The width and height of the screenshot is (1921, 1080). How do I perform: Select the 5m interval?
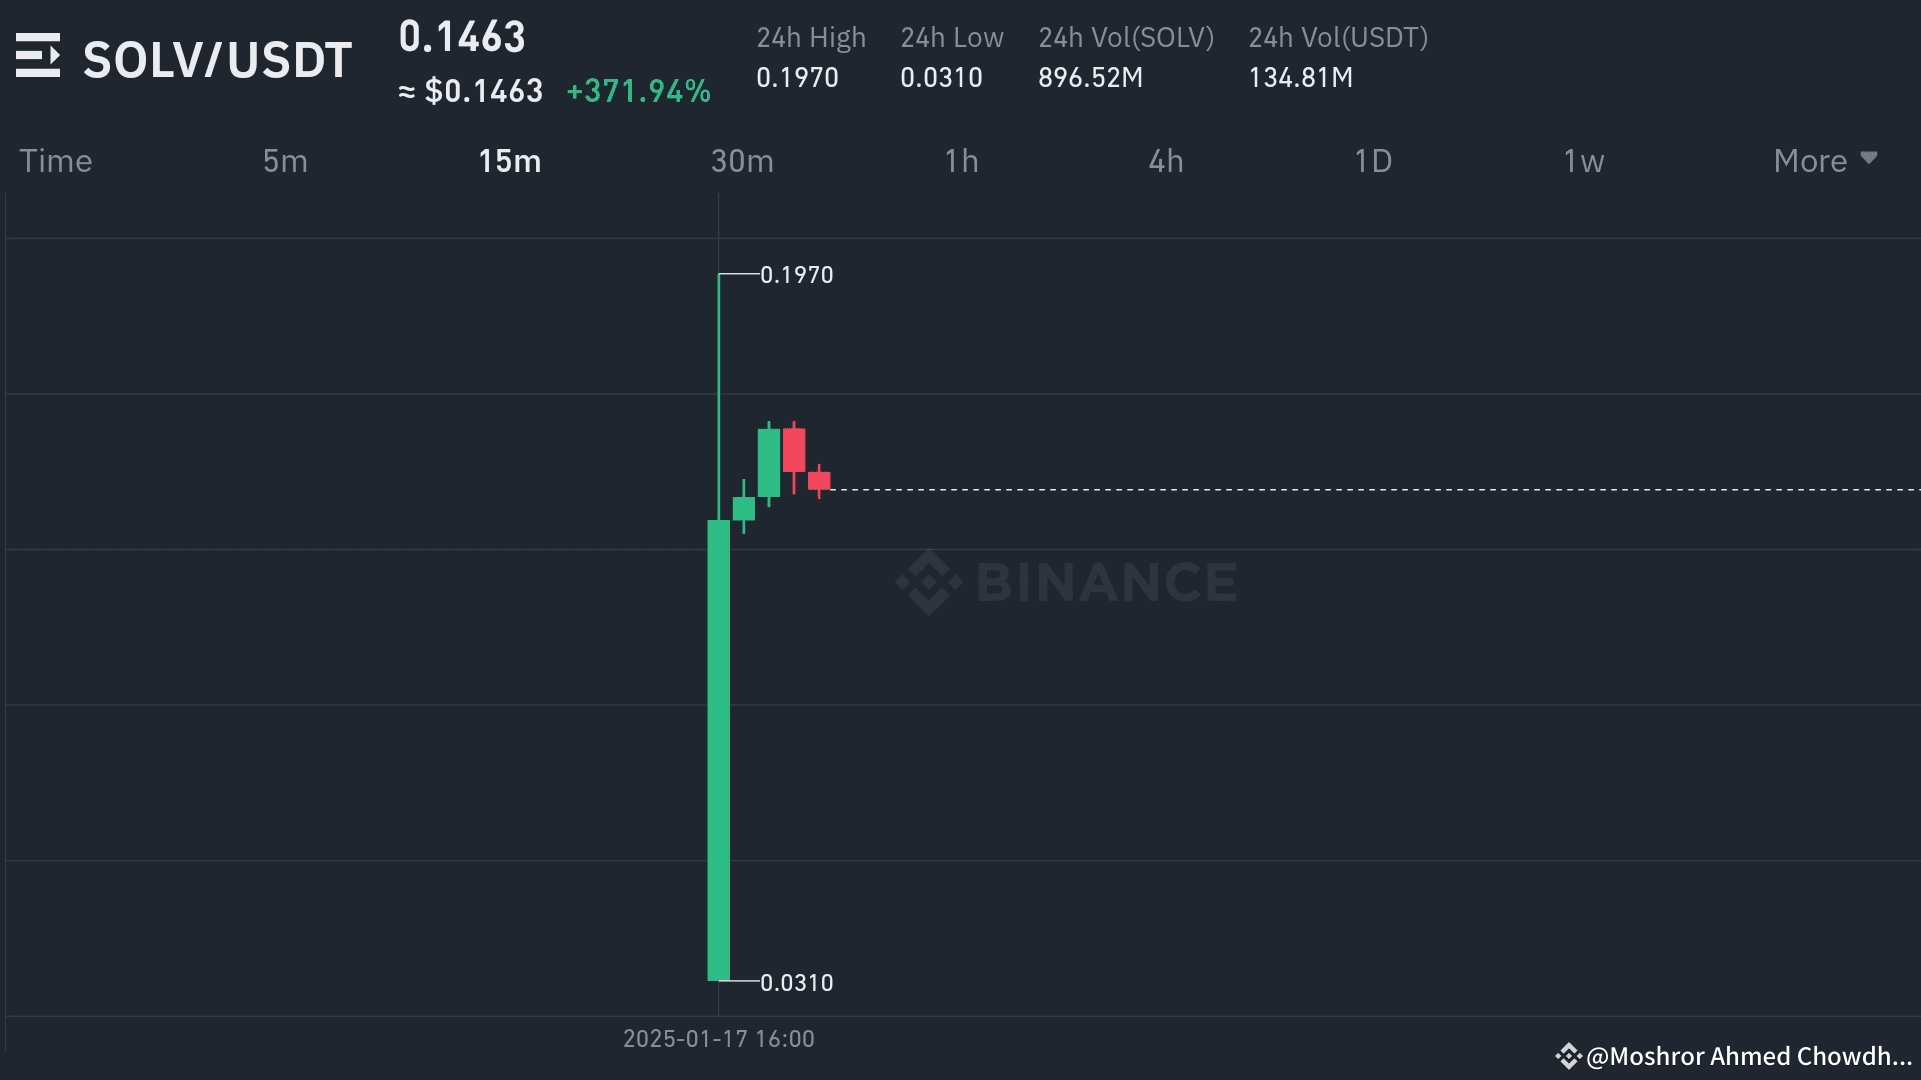(285, 161)
